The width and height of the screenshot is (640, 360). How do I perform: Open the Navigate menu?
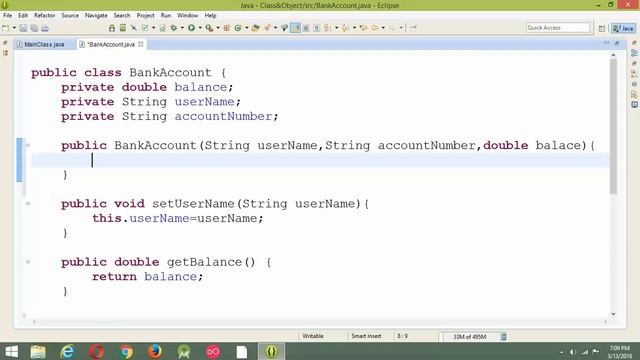(96, 16)
